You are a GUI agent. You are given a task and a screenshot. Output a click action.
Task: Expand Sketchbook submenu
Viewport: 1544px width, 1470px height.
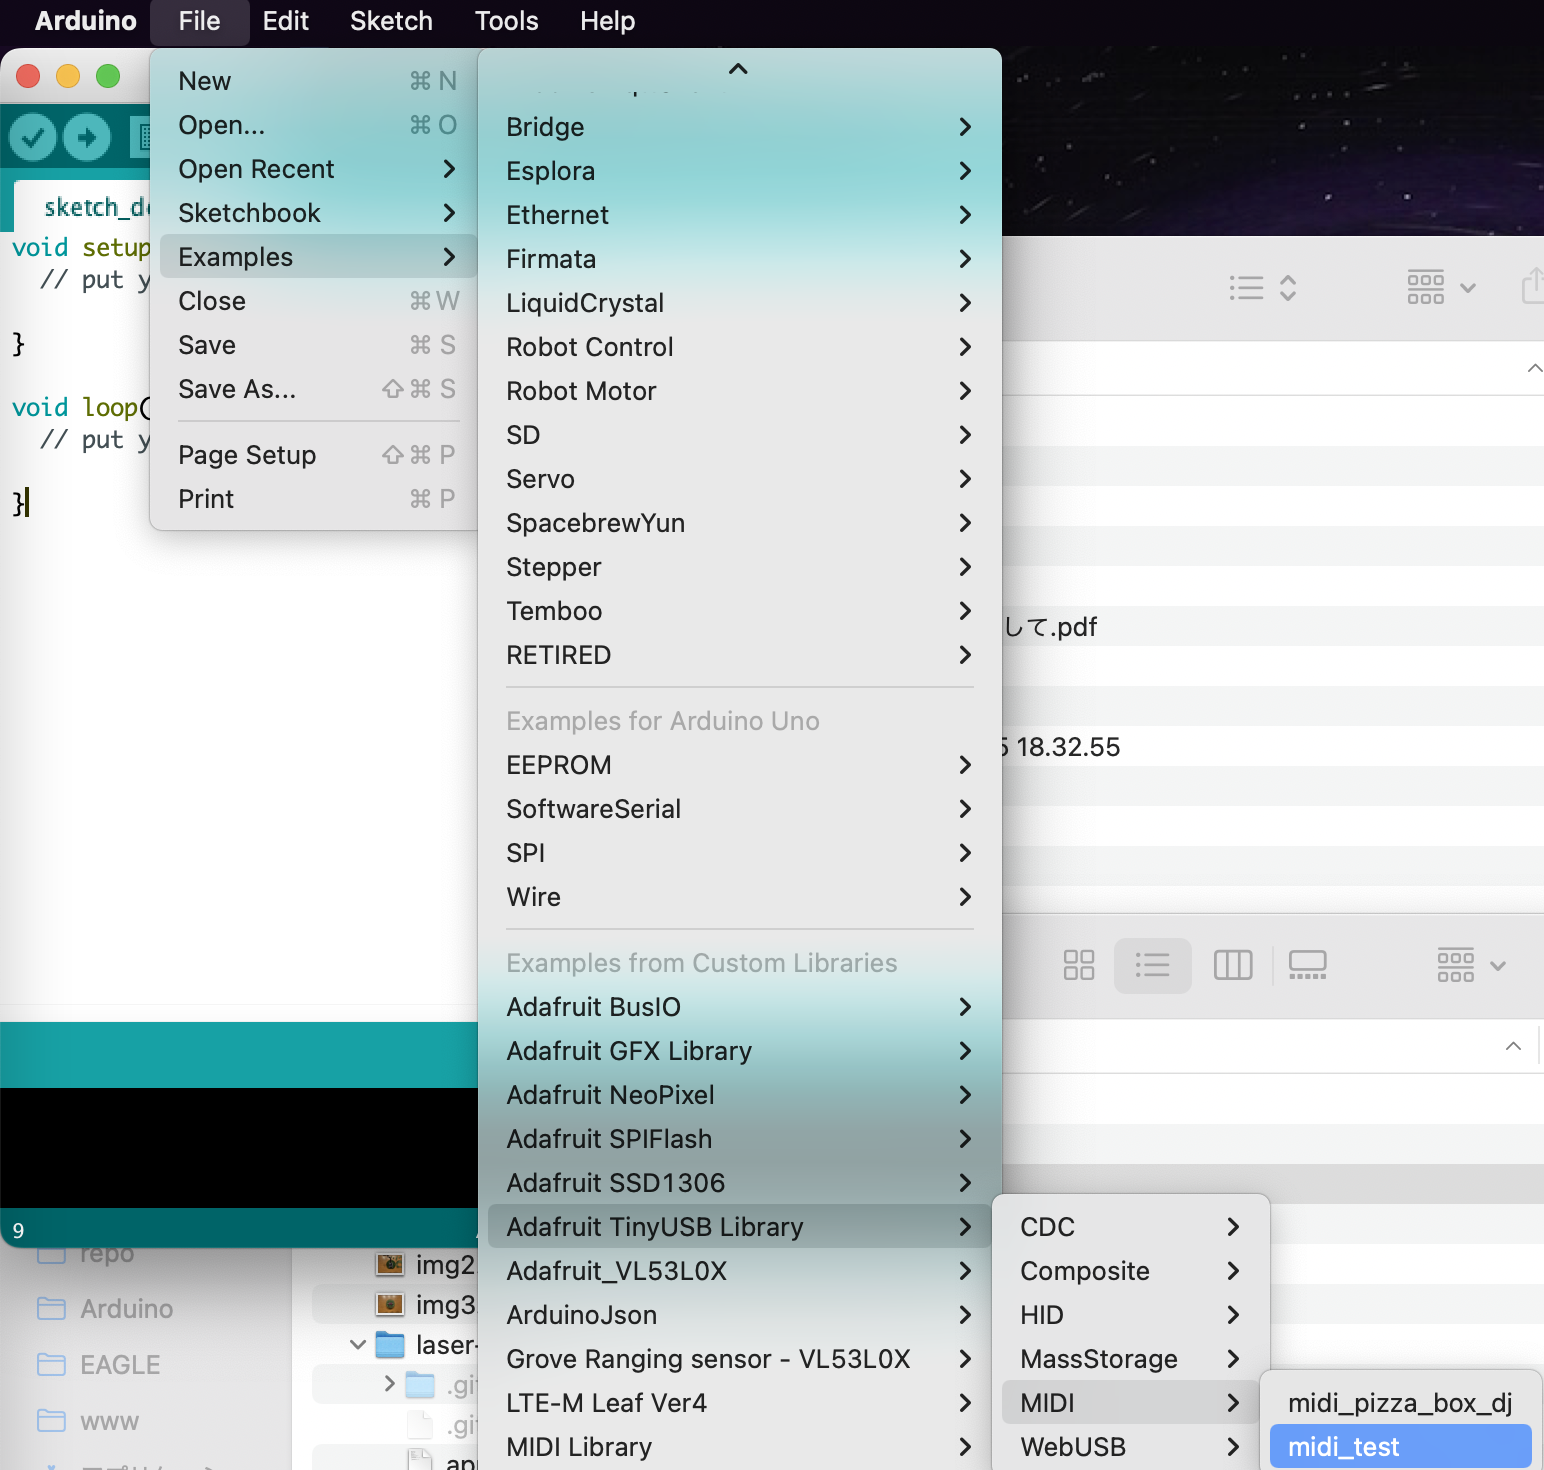[x=318, y=213]
